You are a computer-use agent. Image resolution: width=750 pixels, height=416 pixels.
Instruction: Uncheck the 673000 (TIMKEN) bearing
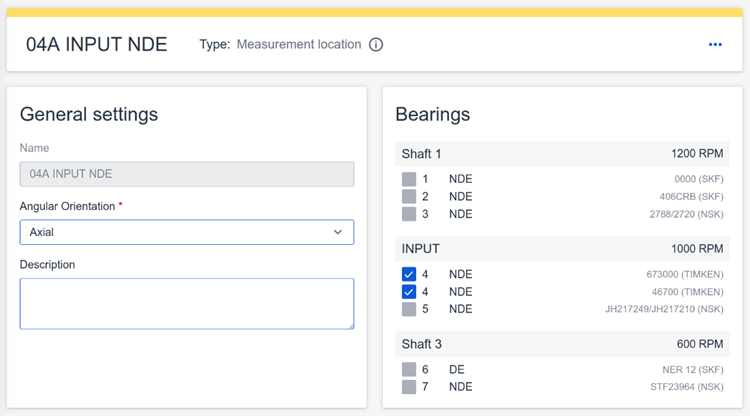tap(409, 274)
